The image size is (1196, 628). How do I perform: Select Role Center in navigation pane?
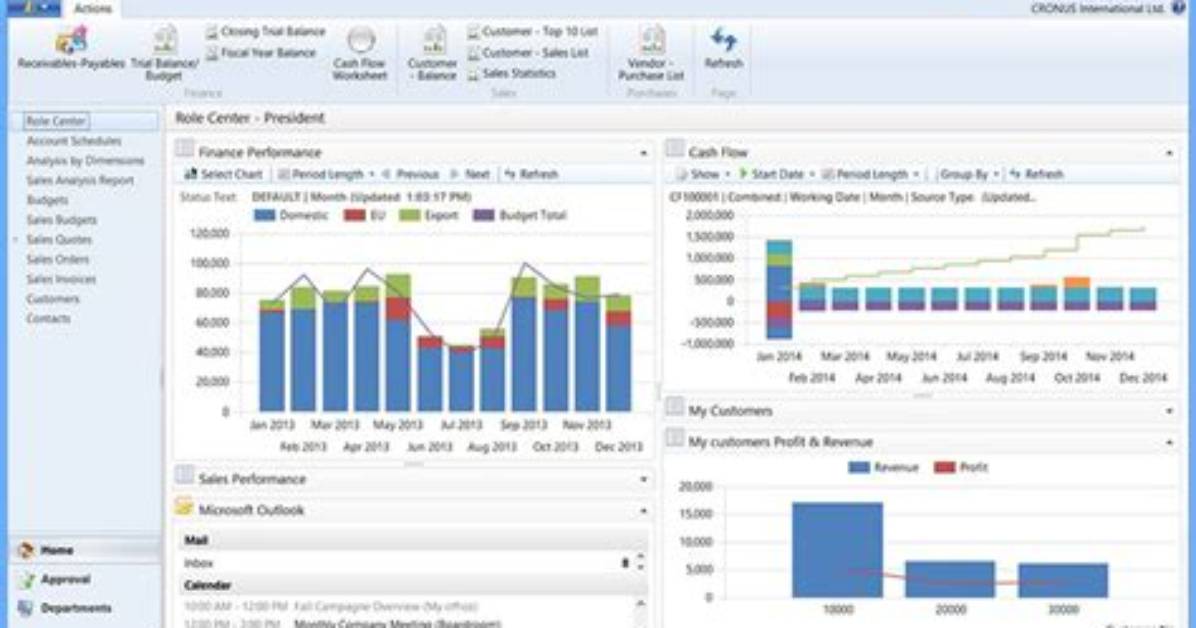coord(56,121)
